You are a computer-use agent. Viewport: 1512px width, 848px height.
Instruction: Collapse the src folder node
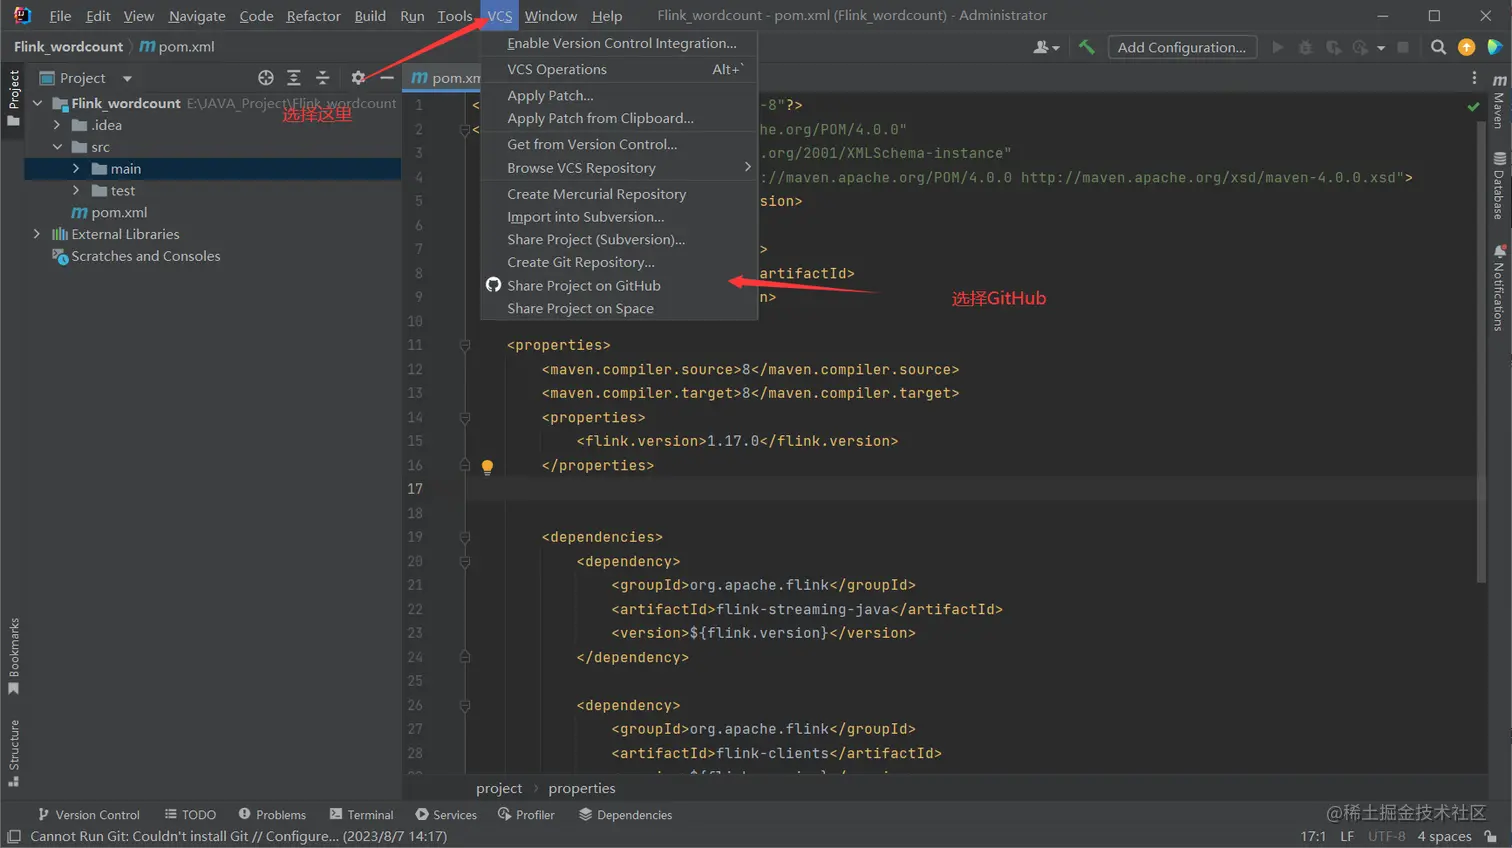pos(57,147)
